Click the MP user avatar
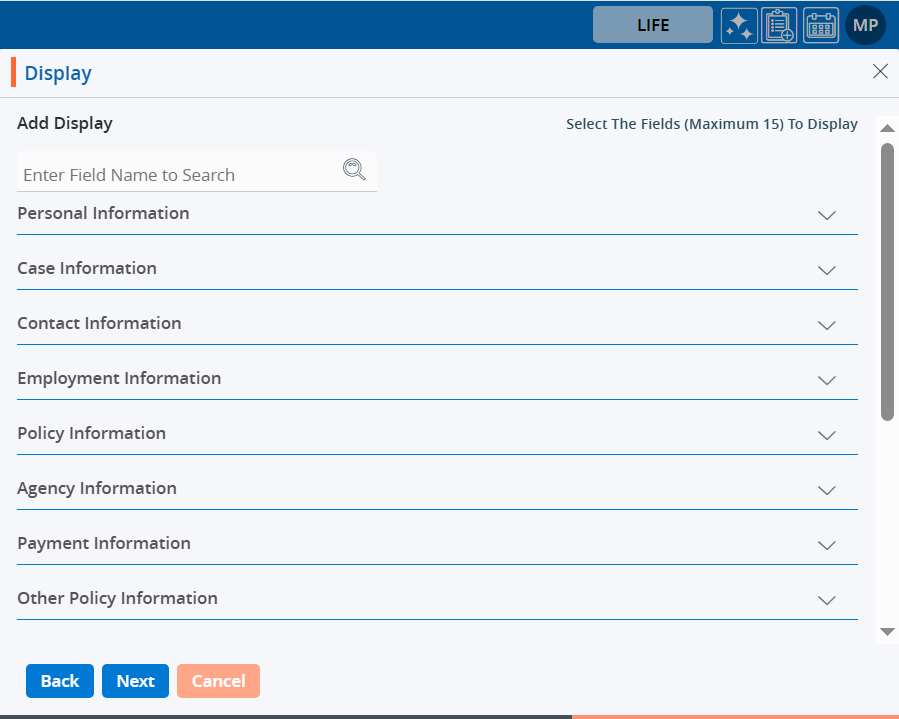Viewport: 899px width, 719px height. tap(865, 25)
